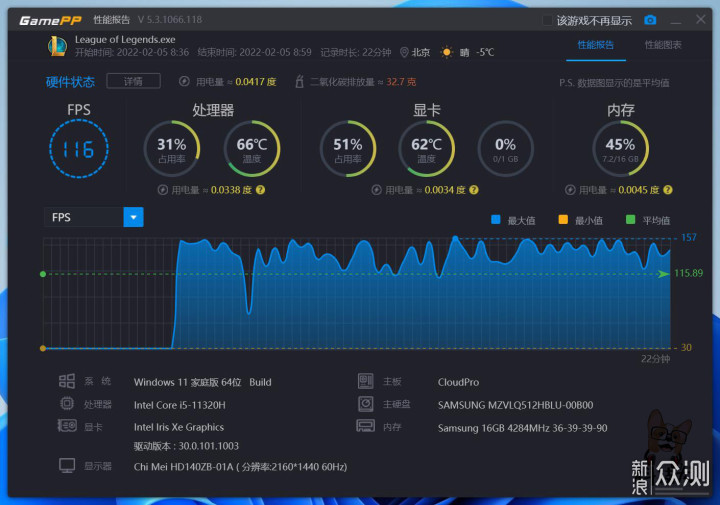The width and height of the screenshot is (720, 505).
Task: Click the GPU 51% usage gauge
Action: (348, 149)
